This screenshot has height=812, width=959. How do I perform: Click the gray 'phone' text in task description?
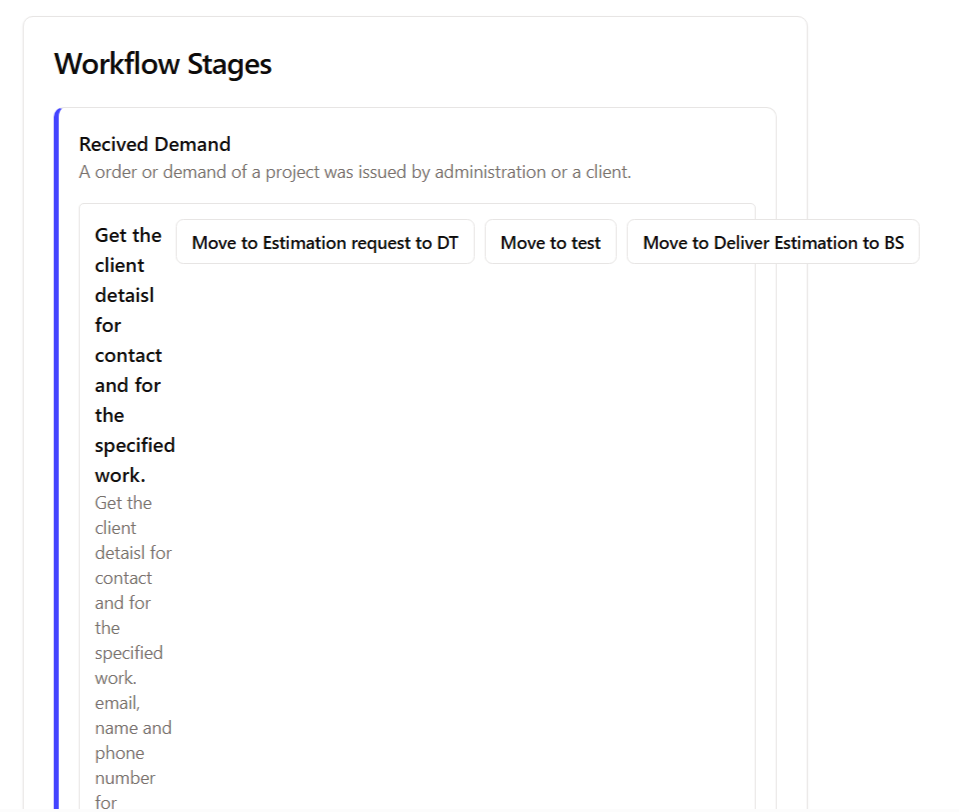click(119, 753)
